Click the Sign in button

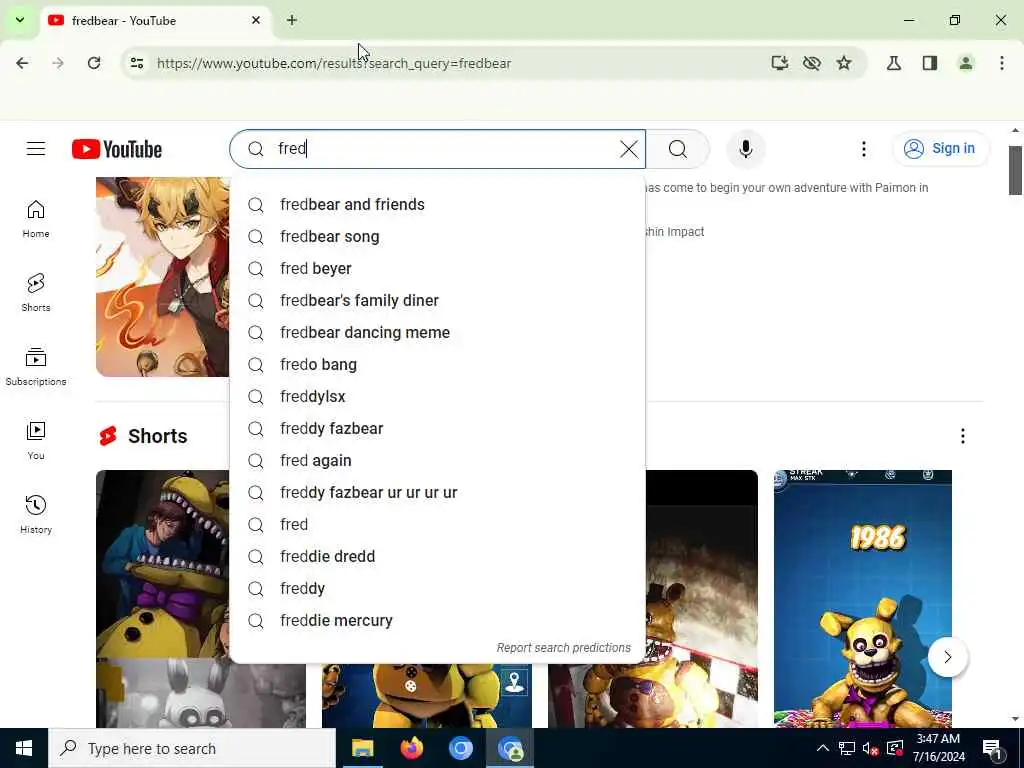pos(940,149)
